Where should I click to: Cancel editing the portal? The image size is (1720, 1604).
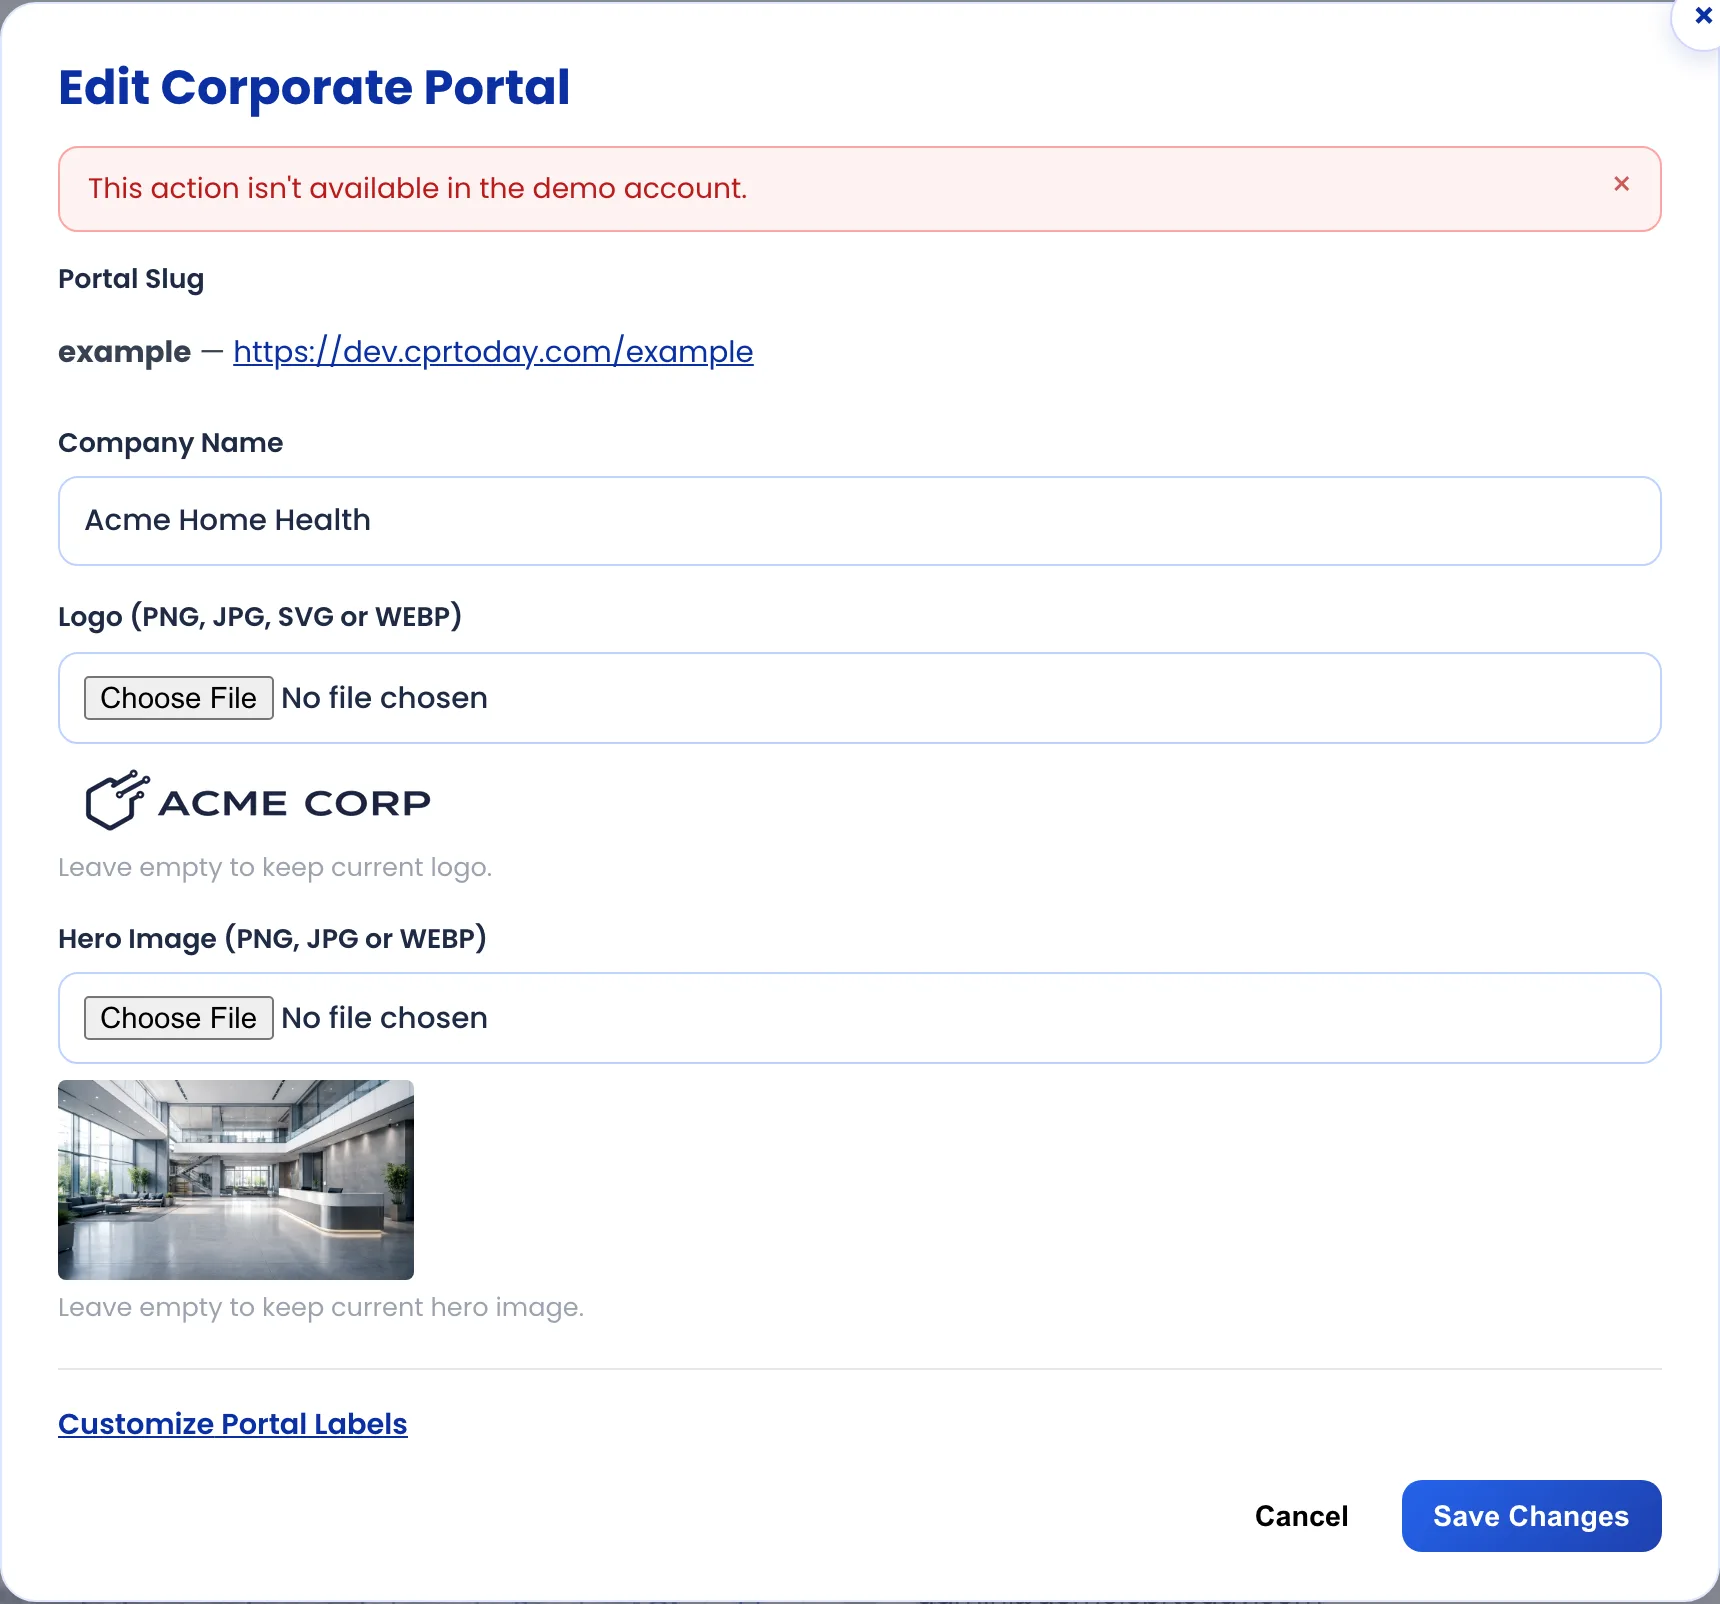(1301, 1517)
